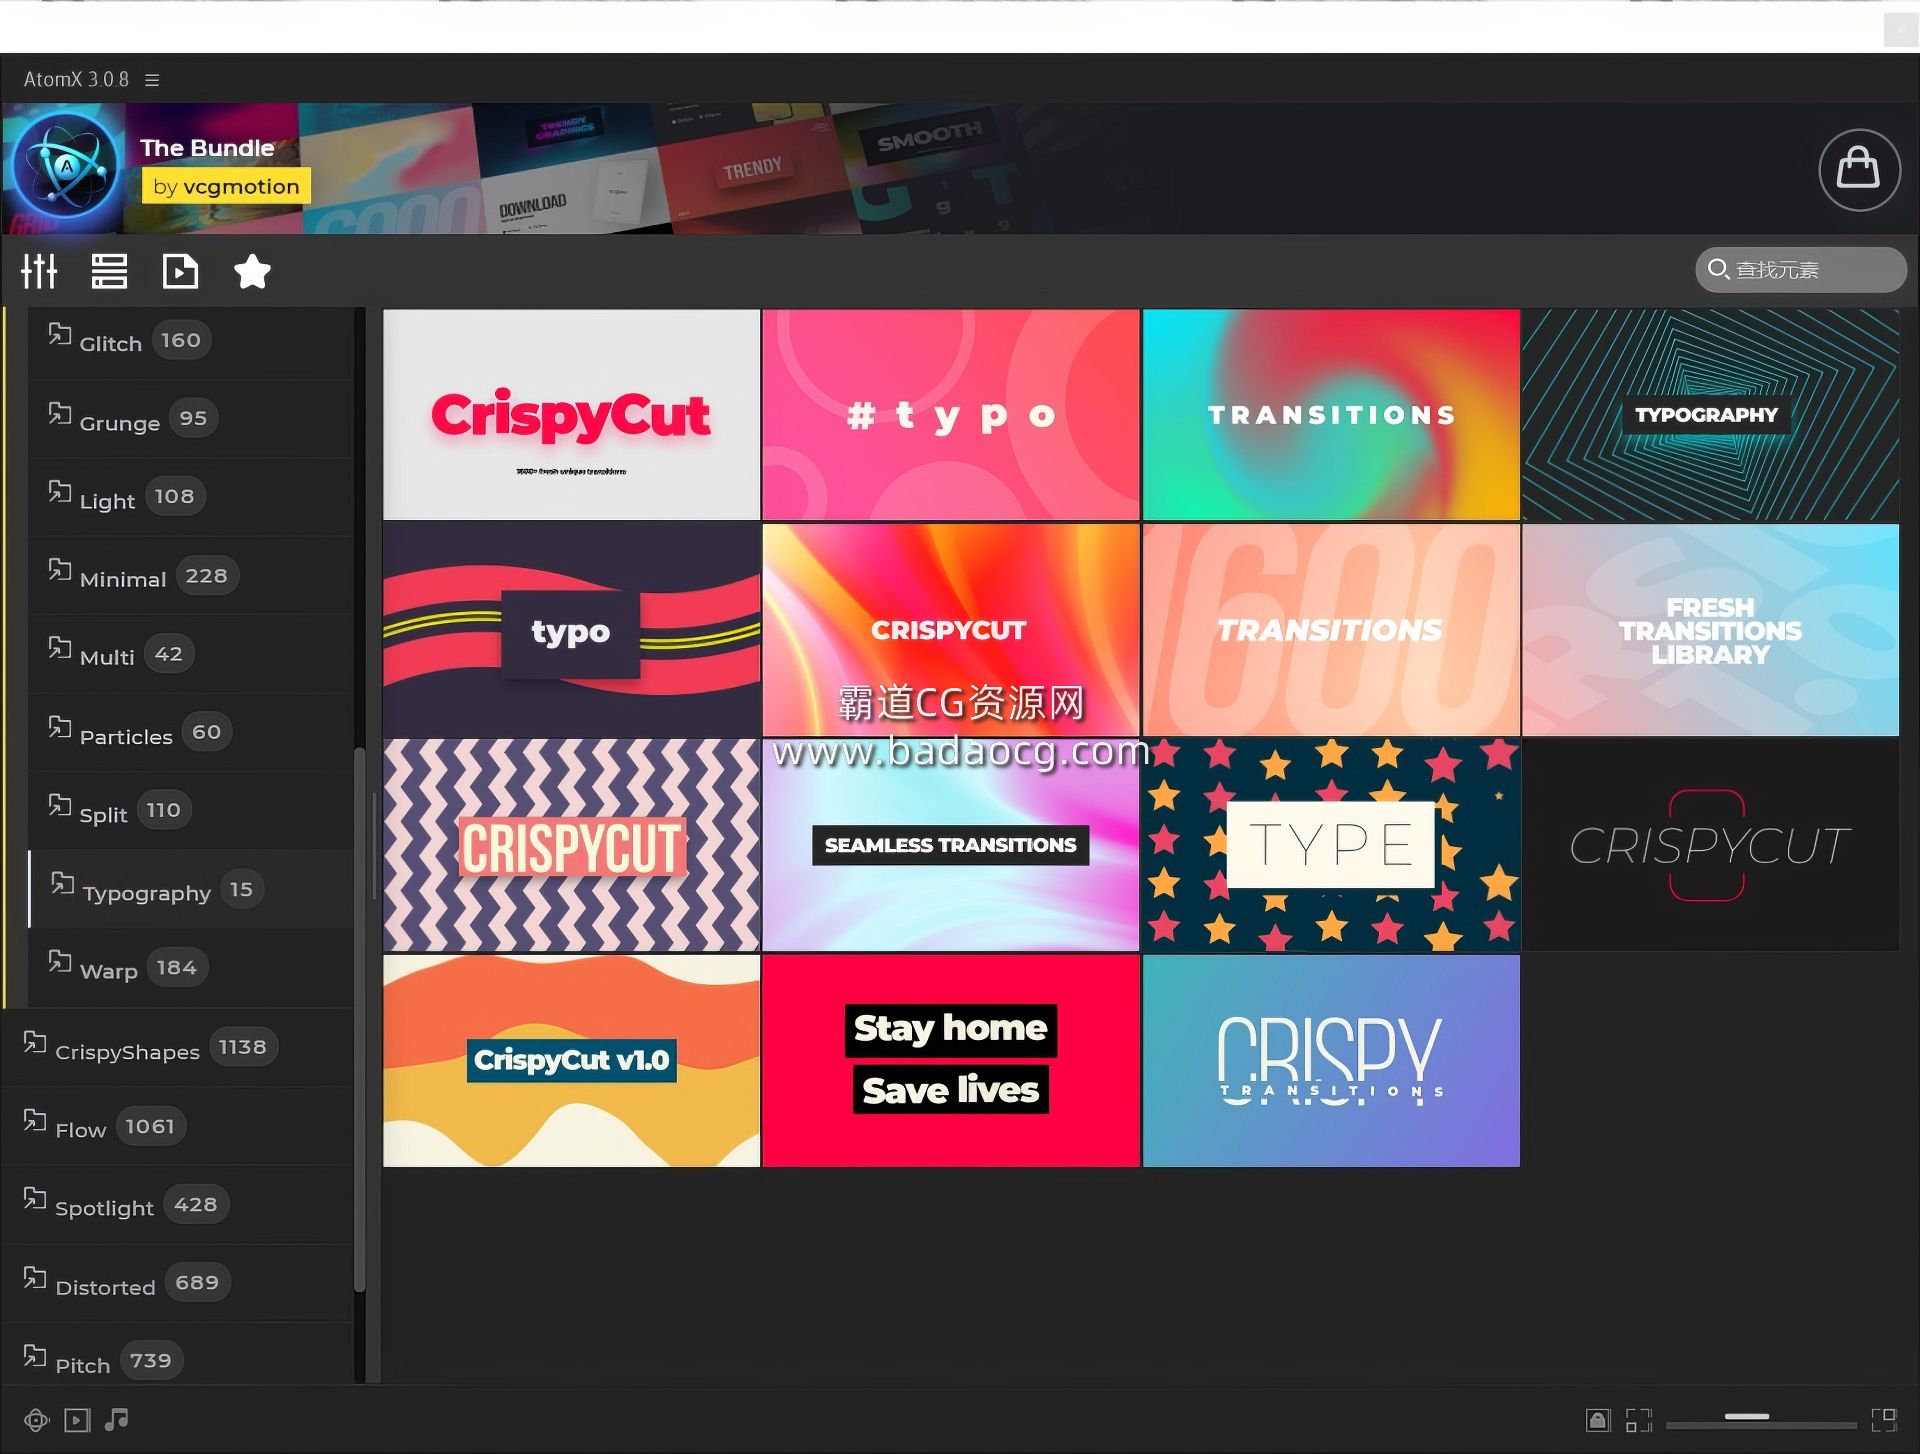The image size is (1920, 1454).
Task: Select the 'Fresh Transitions Library' thumbnail
Action: click(1710, 630)
